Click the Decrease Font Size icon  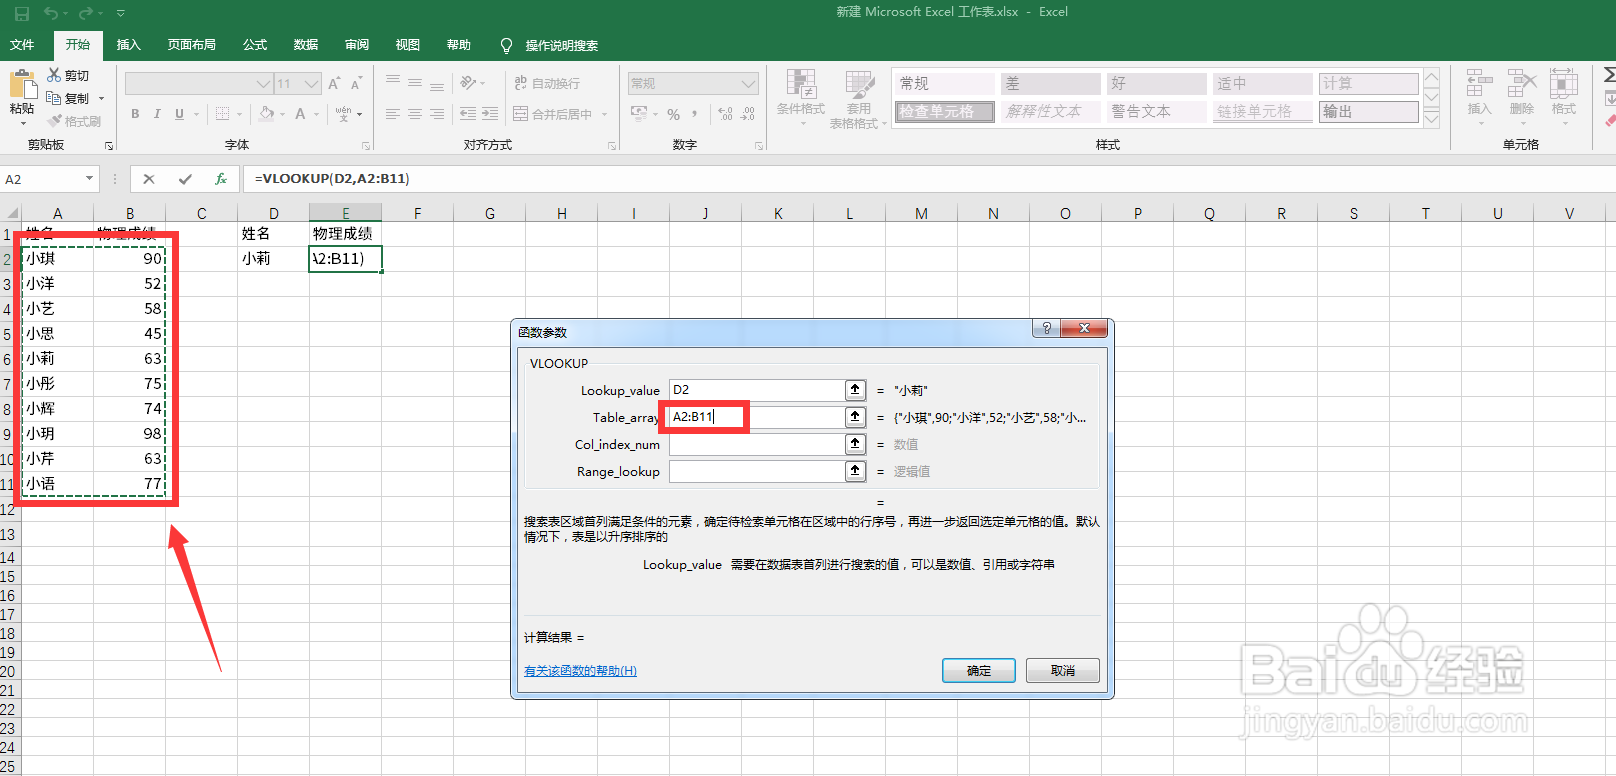point(356,83)
